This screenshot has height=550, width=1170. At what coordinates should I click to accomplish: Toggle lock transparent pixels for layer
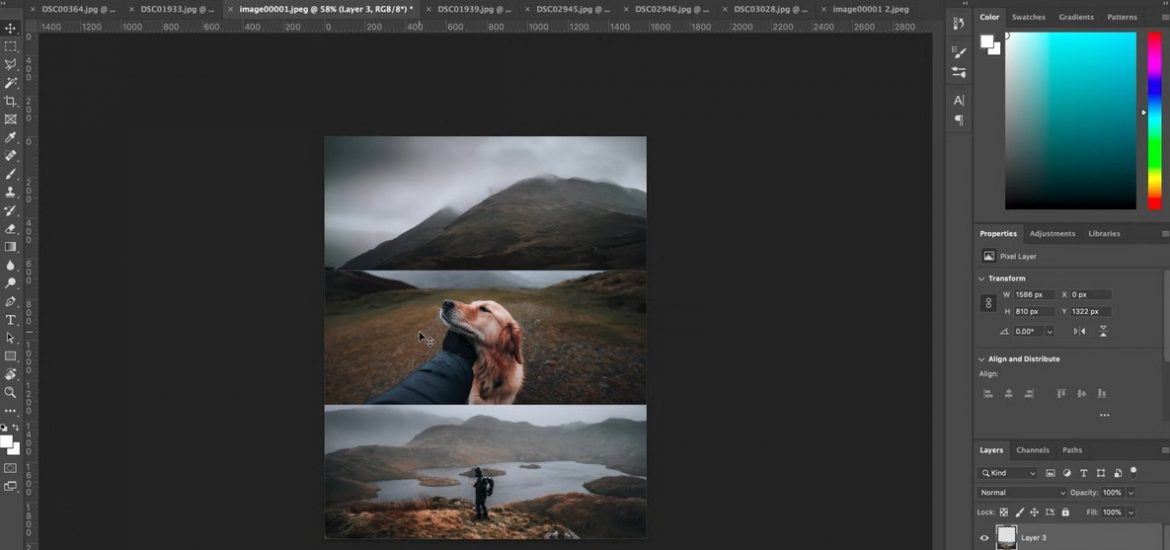tap(1004, 512)
